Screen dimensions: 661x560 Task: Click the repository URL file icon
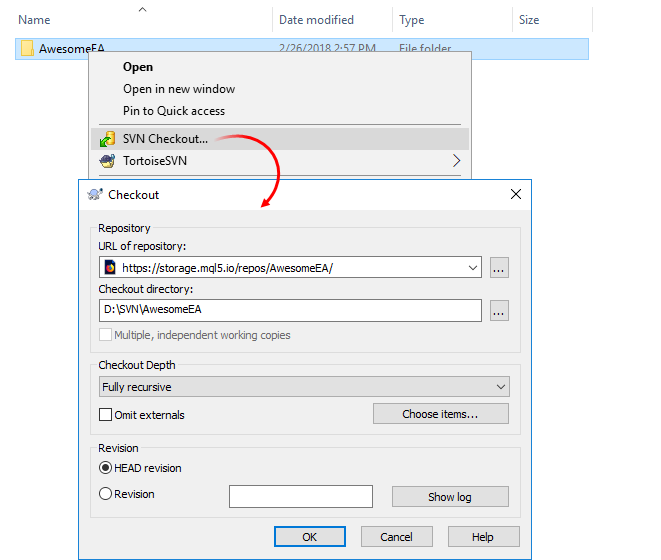[110, 267]
